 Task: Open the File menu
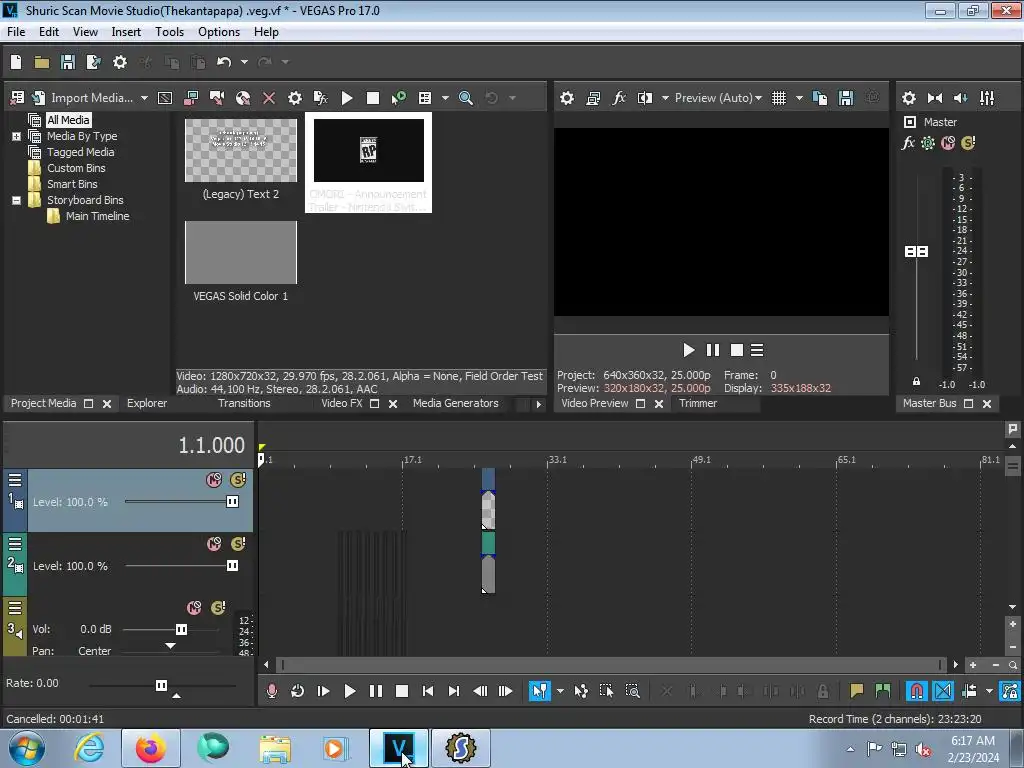point(16,32)
